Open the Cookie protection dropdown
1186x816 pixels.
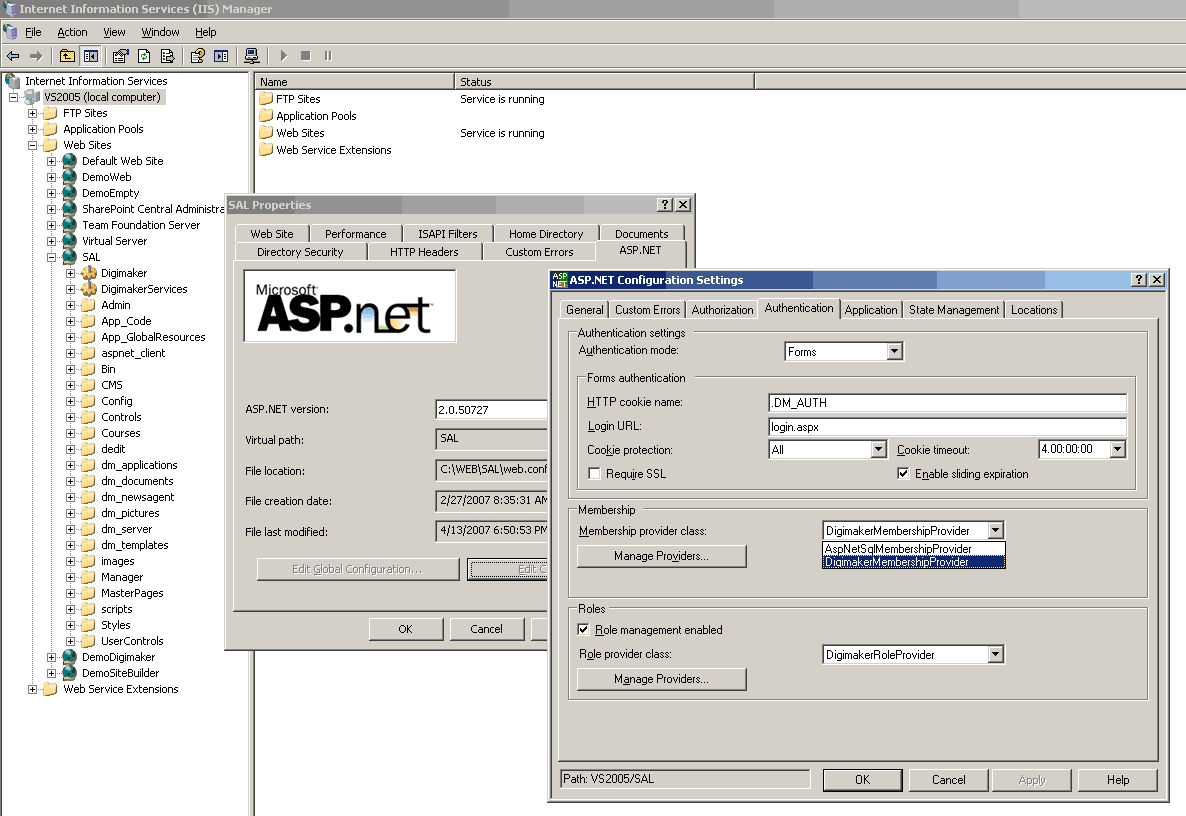878,449
